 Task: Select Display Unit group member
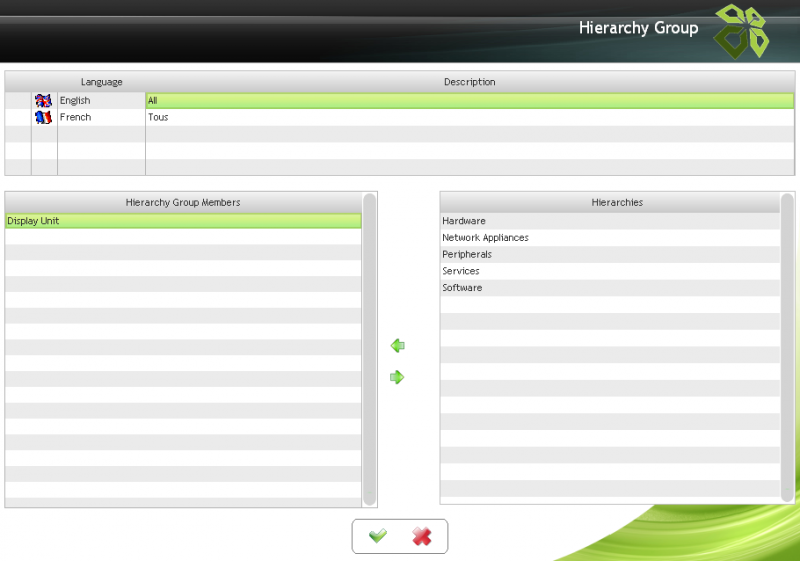[33, 221]
